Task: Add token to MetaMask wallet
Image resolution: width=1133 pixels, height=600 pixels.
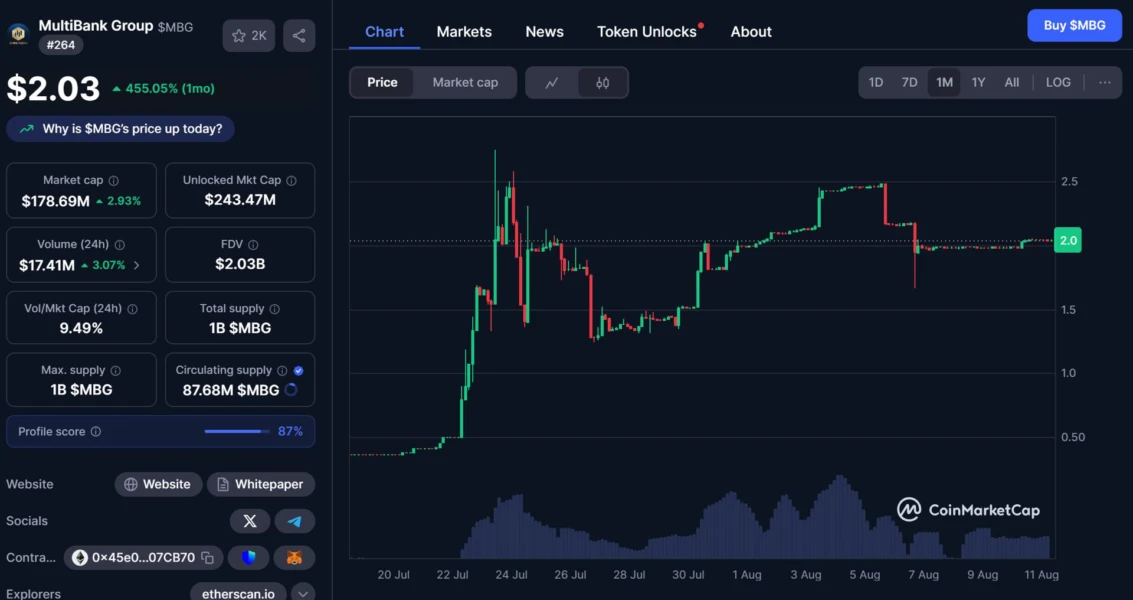Action: coord(294,557)
